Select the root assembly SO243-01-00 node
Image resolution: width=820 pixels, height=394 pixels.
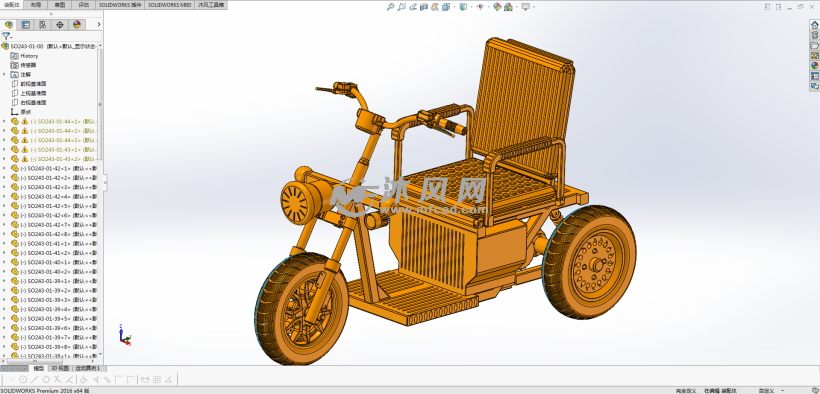(50, 46)
